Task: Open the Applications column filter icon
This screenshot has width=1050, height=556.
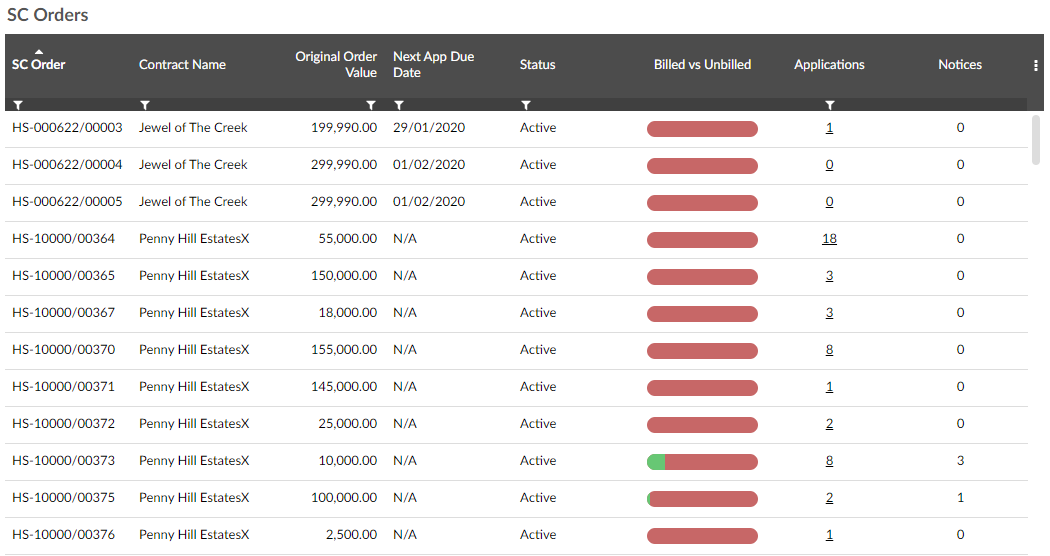Action: 829,104
